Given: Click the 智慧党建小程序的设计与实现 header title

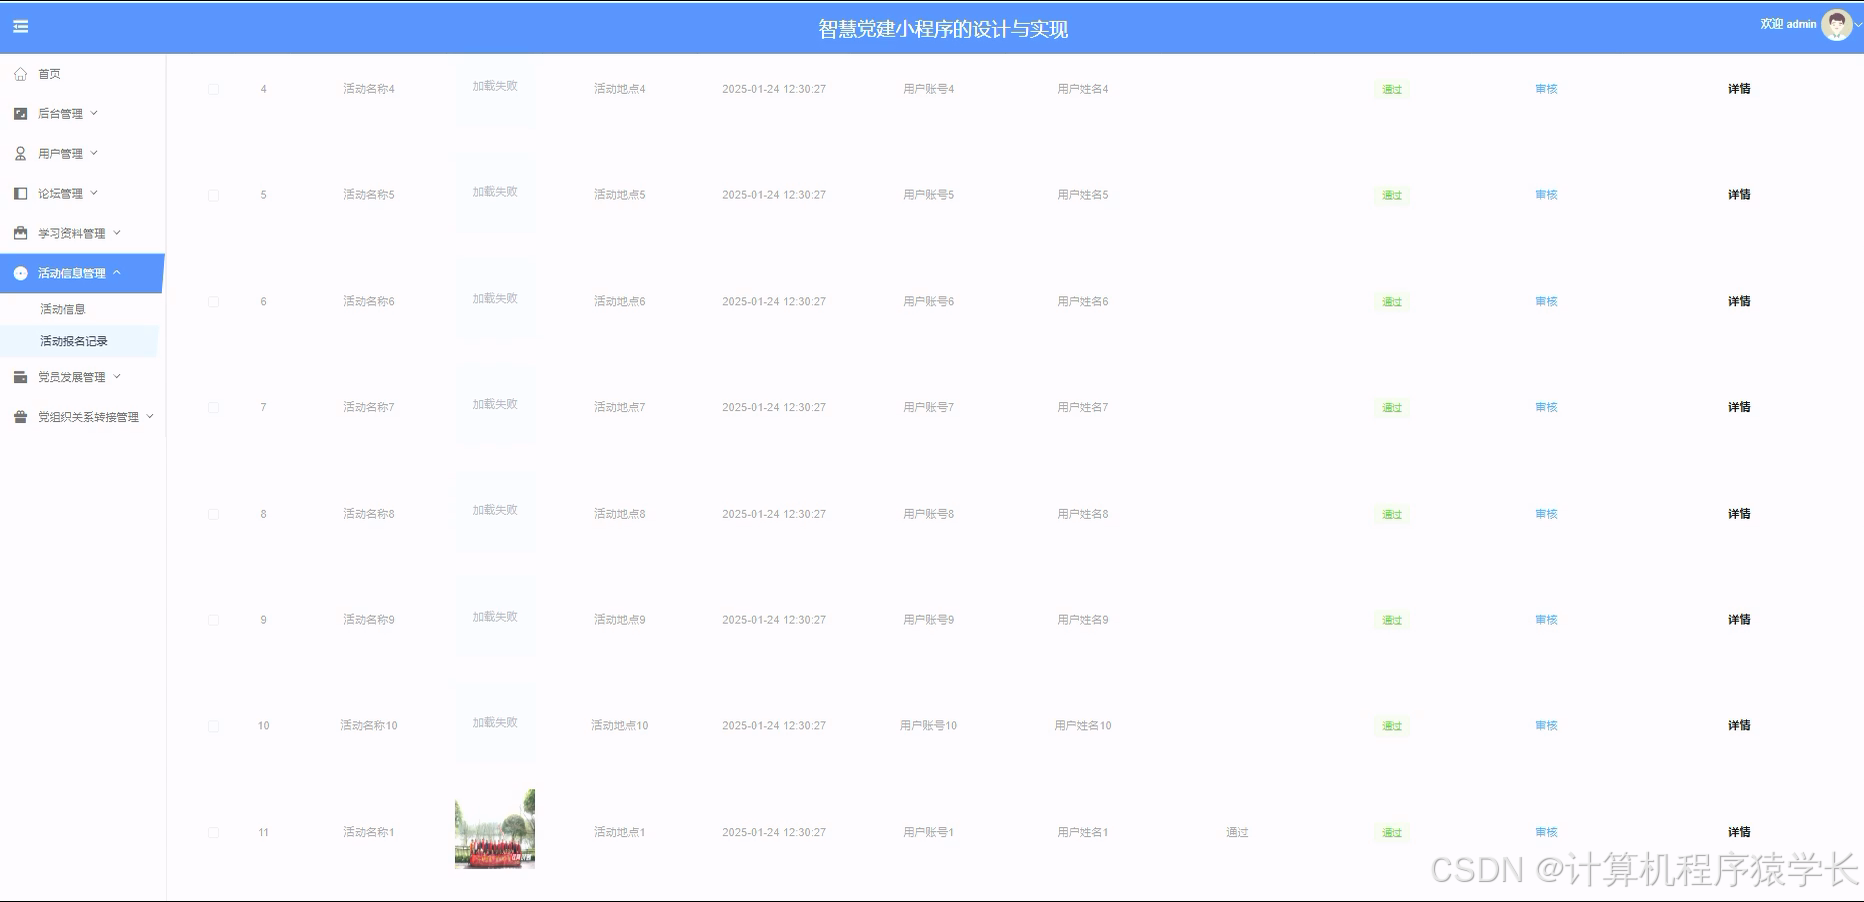Looking at the screenshot, I should click(x=943, y=29).
